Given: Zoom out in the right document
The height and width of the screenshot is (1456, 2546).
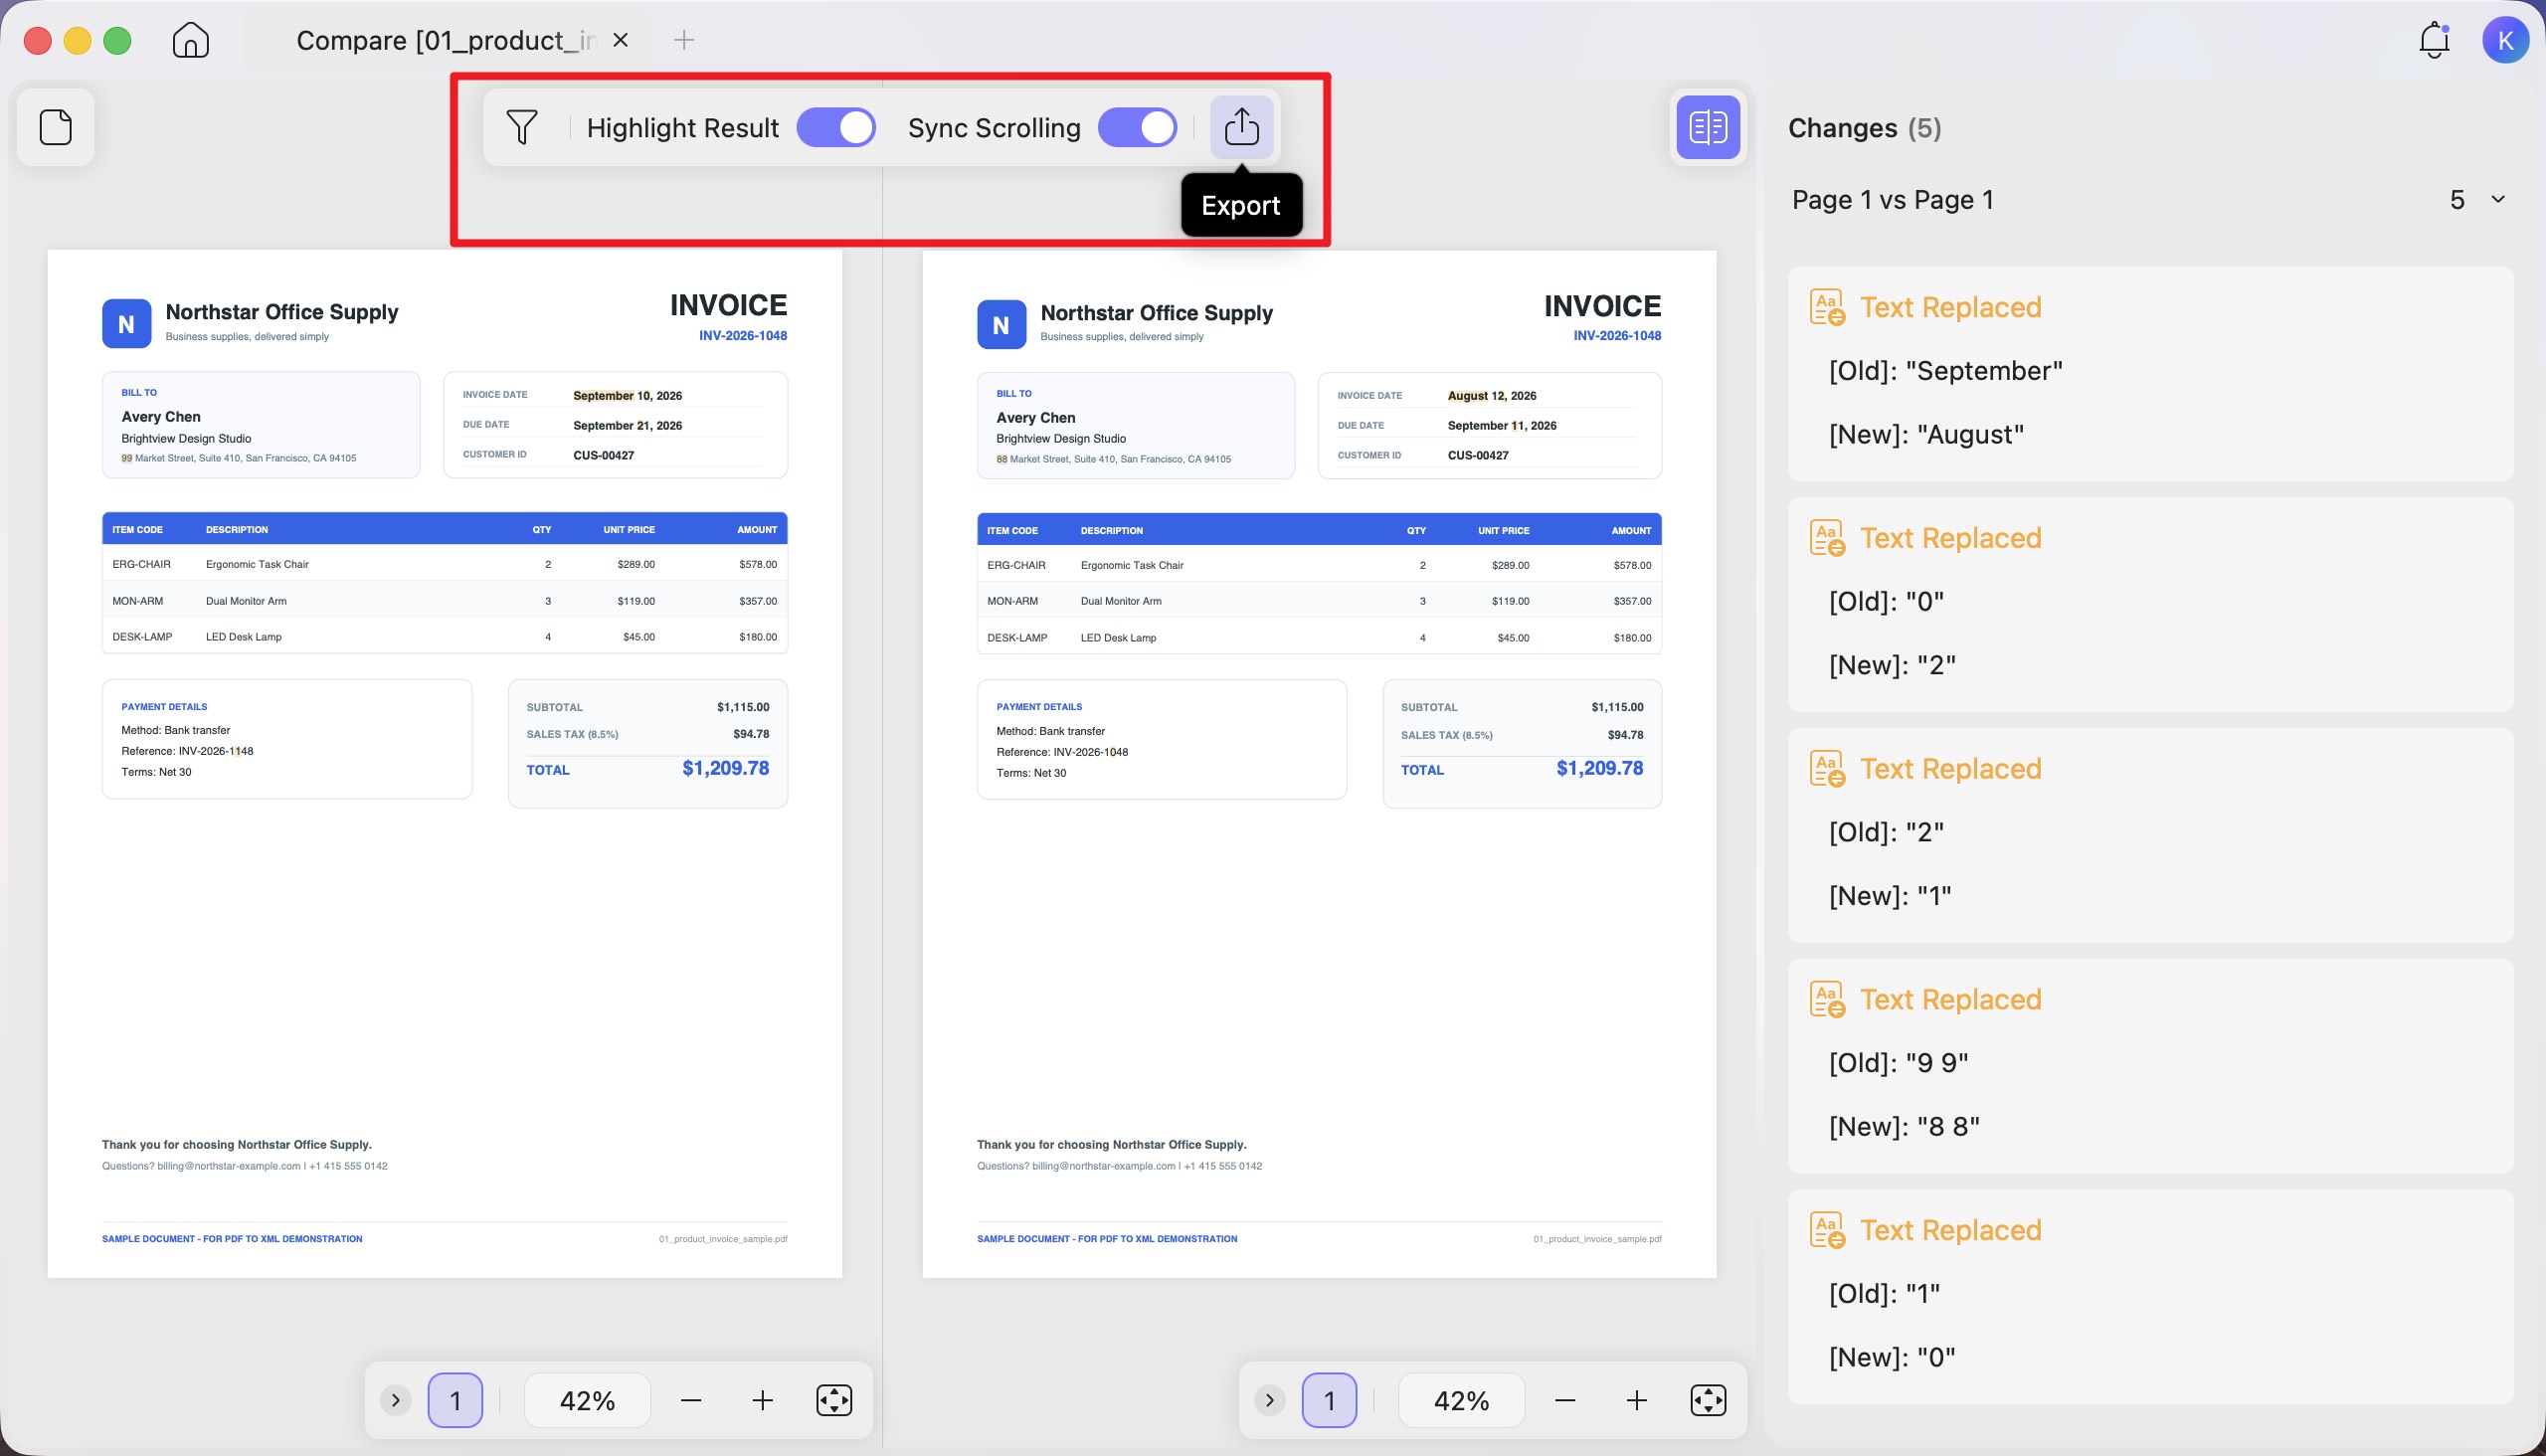Looking at the screenshot, I should (1565, 1400).
